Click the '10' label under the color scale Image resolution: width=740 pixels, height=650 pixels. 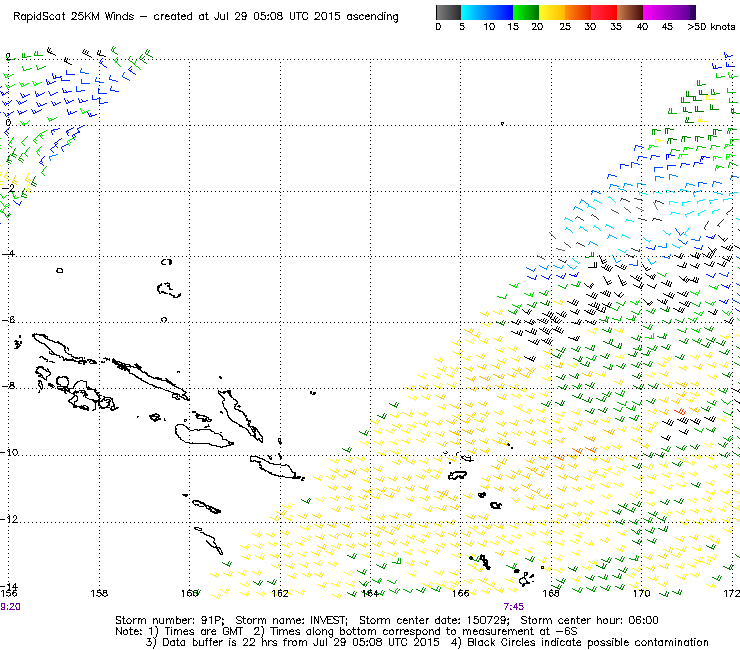(489, 27)
